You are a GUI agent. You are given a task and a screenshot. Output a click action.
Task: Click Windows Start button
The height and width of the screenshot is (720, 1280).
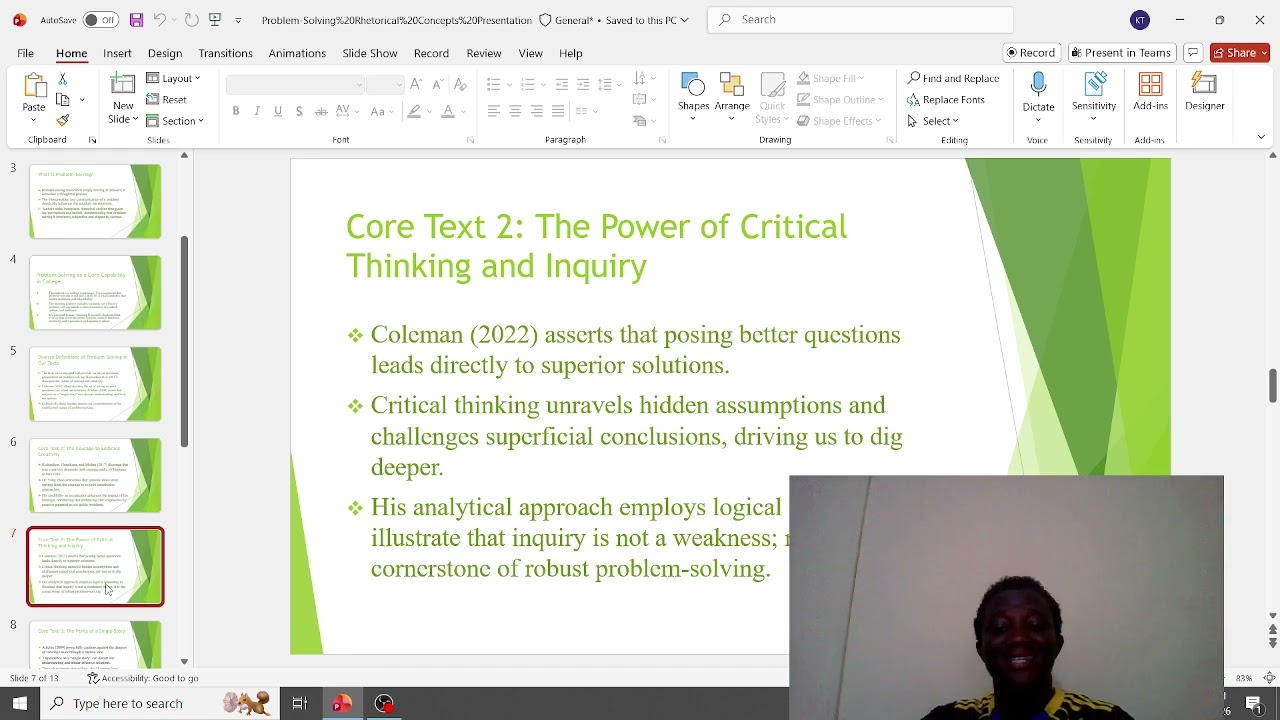click(x=20, y=704)
